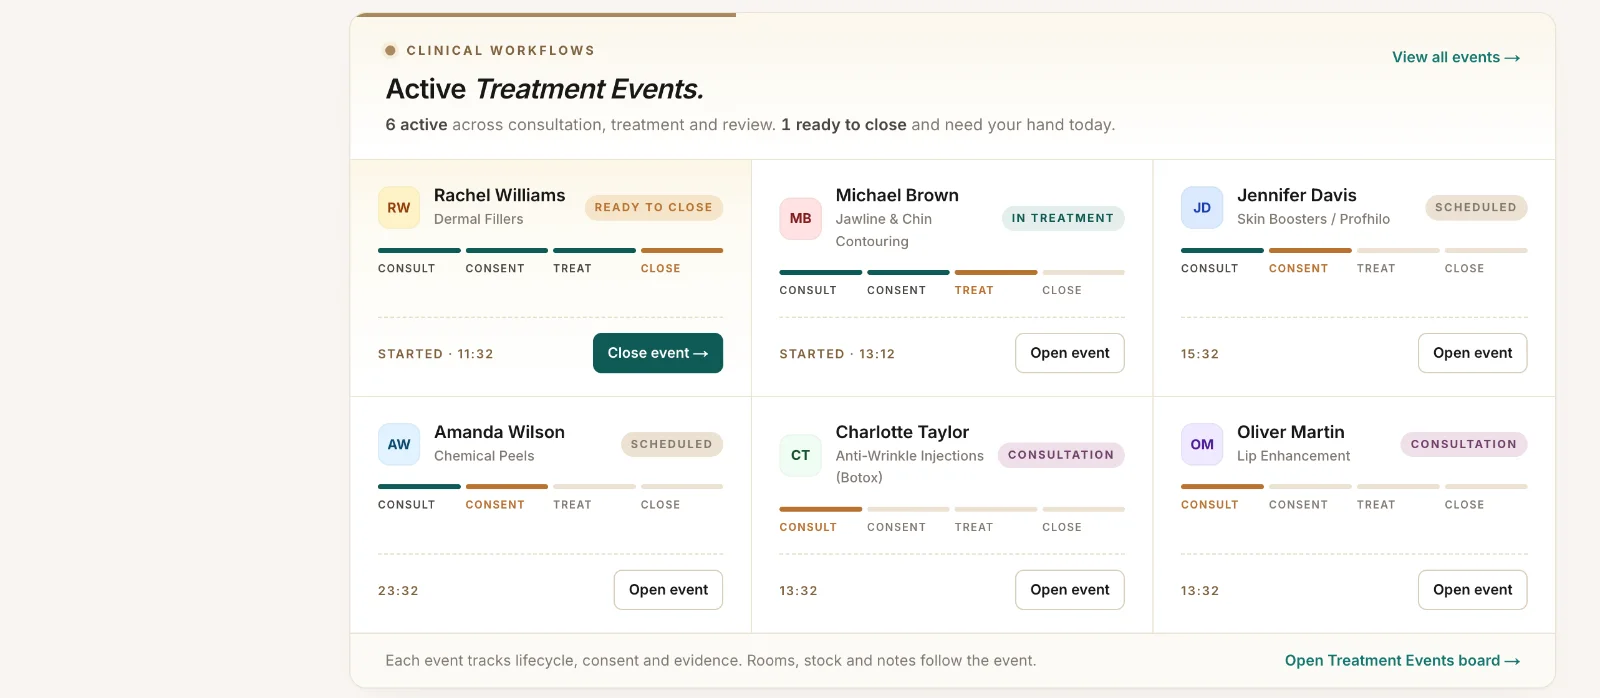Select Treat step in Rachel Williams's progress

pos(594,262)
